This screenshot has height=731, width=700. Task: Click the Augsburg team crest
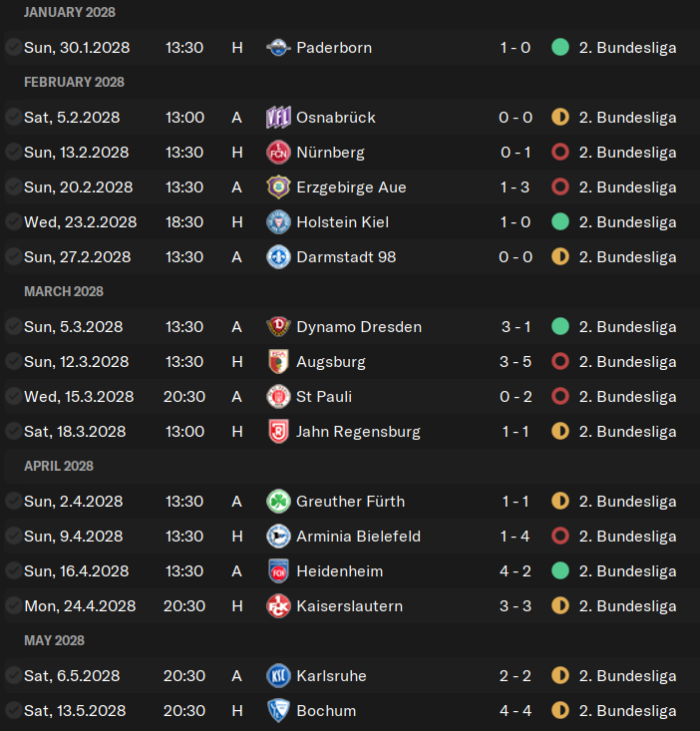click(x=278, y=362)
